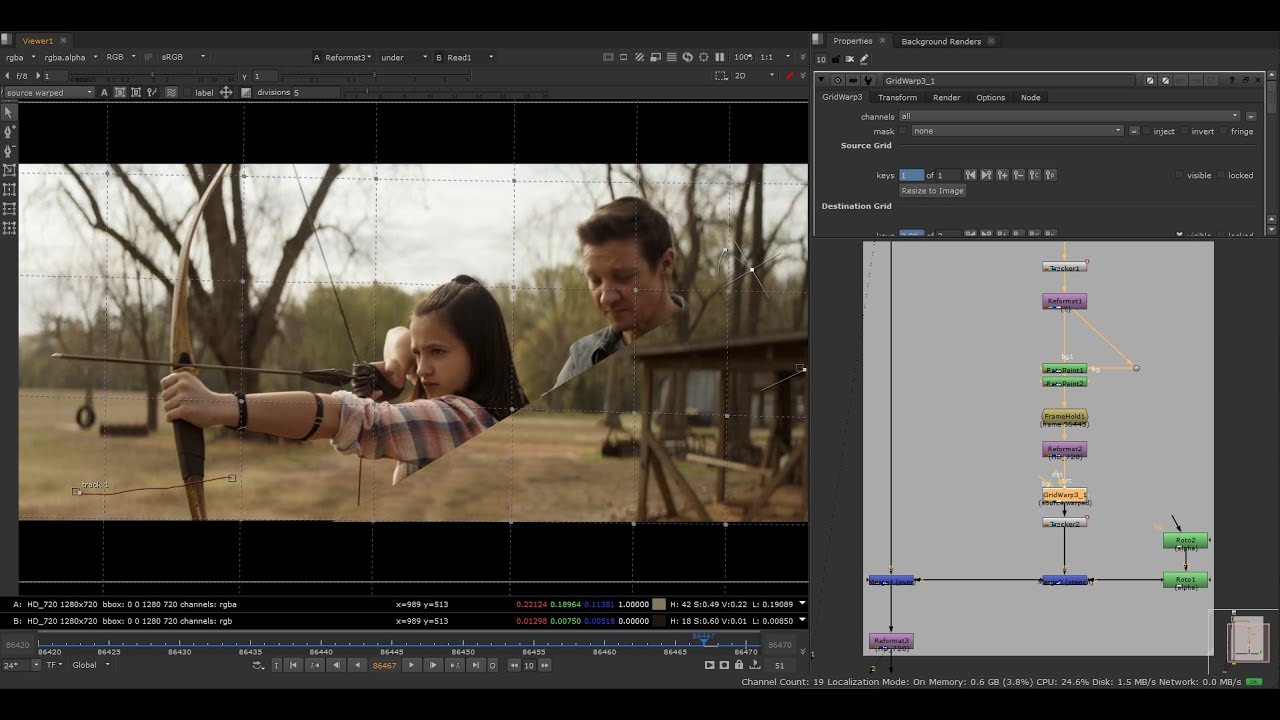
Task: Click the capture/flipbook icon near timeline
Action: (709, 665)
